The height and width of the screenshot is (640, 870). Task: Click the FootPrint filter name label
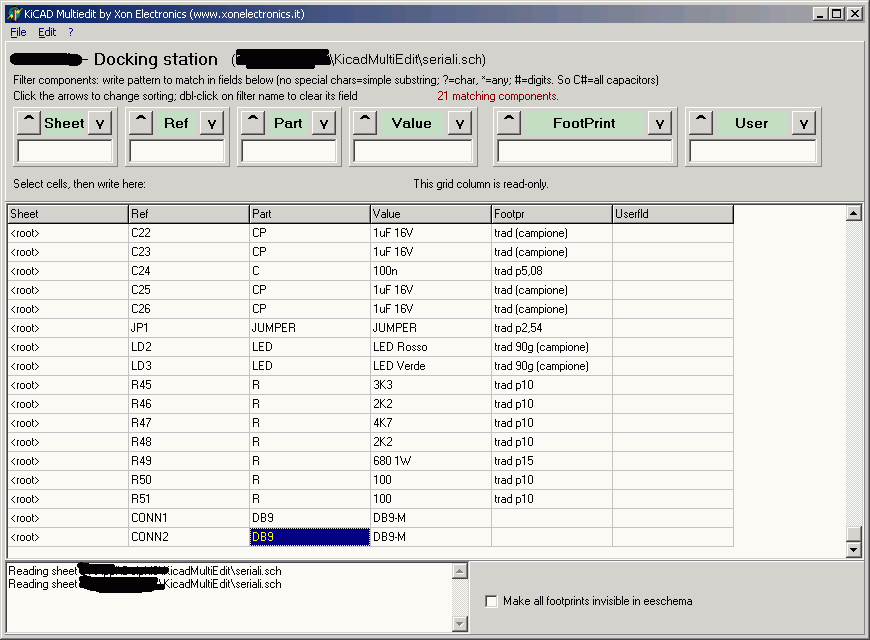click(584, 123)
